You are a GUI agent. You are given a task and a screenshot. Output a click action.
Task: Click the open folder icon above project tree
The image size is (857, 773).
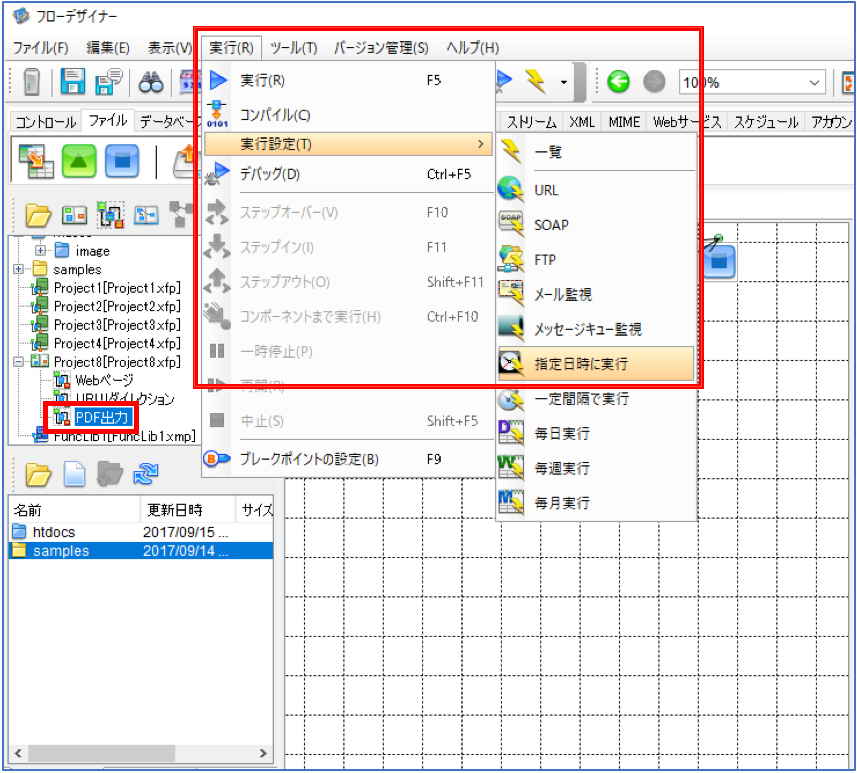[38, 215]
